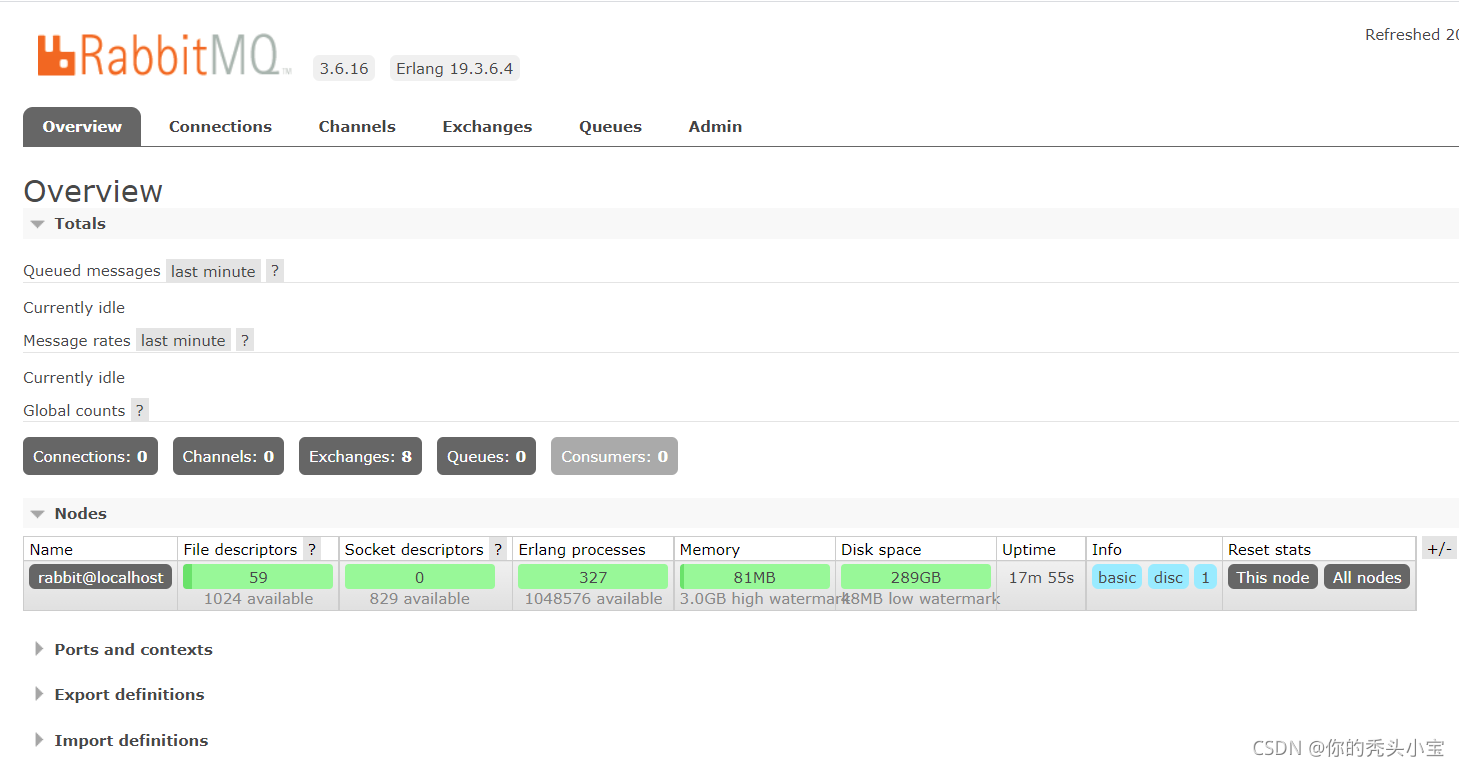This screenshot has width=1459, height=766.
Task: Go to the Channels tab
Action: (x=357, y=127)
